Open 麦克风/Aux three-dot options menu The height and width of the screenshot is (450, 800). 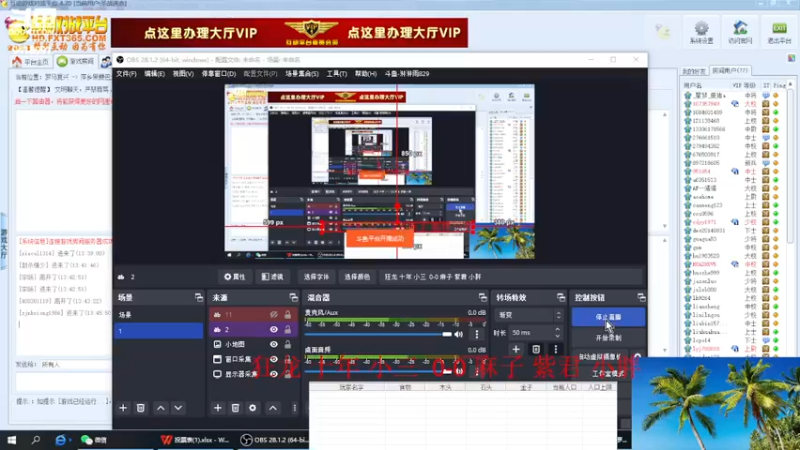477,334
